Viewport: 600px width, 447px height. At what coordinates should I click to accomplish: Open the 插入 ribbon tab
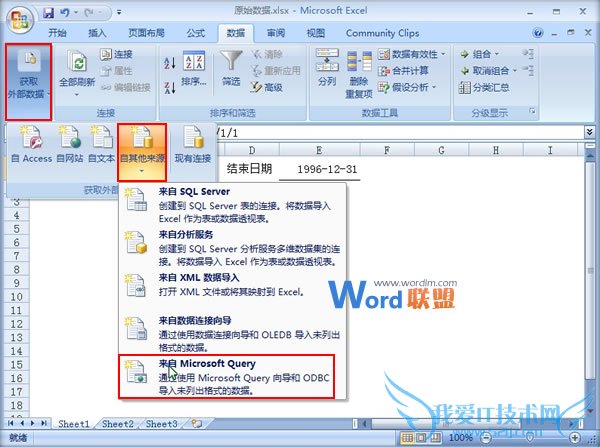click(x=97, y=33)
